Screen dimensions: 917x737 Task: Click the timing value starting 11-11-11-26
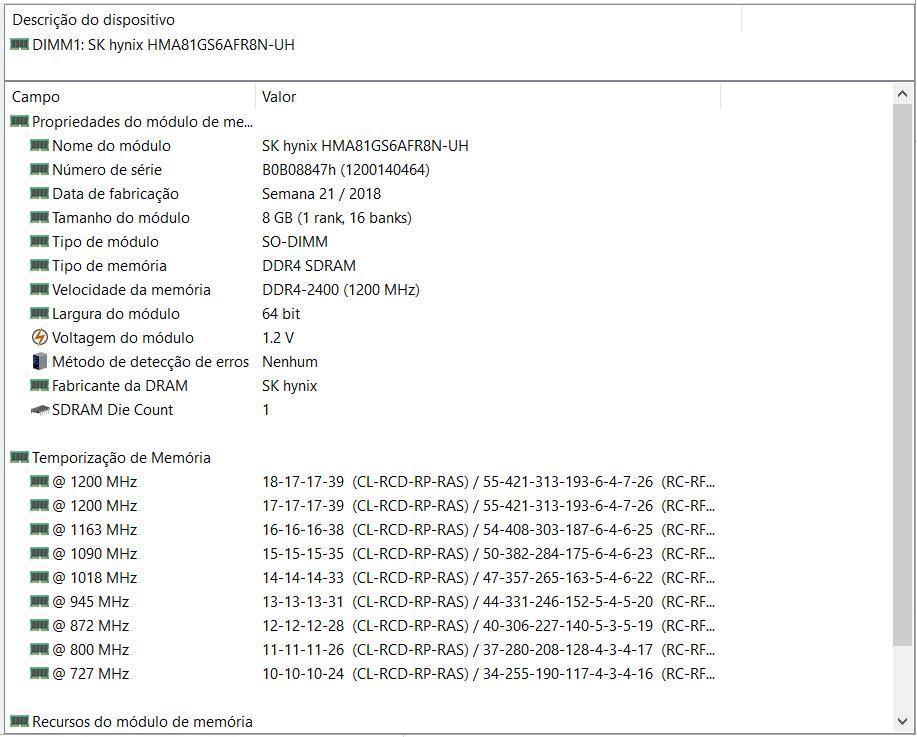tap(488, 649)
